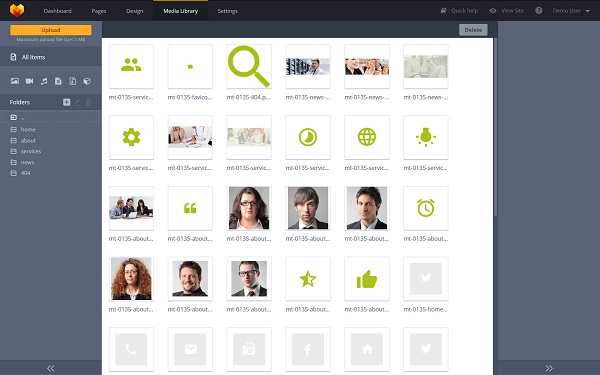This screenshot has width=600, height=375.
Task: Filter media by 3D box icon
Action: pyautogui.click(x=87, y=81)
